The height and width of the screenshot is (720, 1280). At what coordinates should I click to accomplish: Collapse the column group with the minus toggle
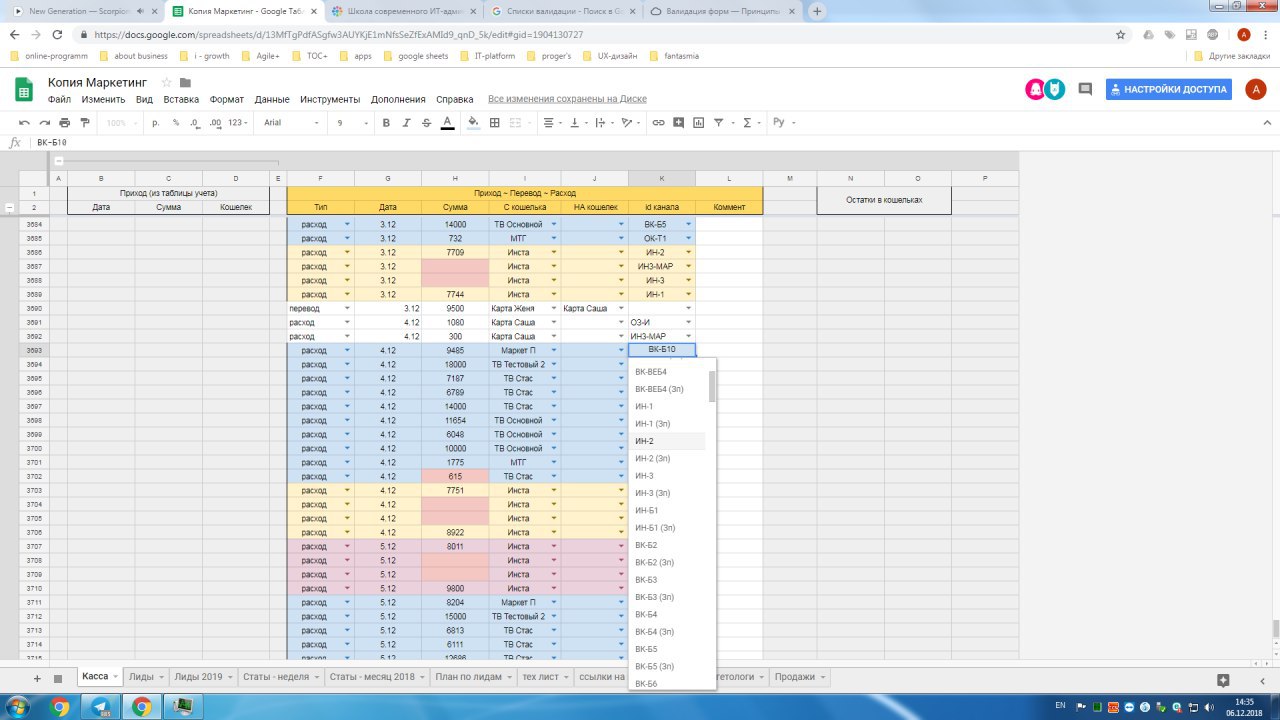[59, 161]
